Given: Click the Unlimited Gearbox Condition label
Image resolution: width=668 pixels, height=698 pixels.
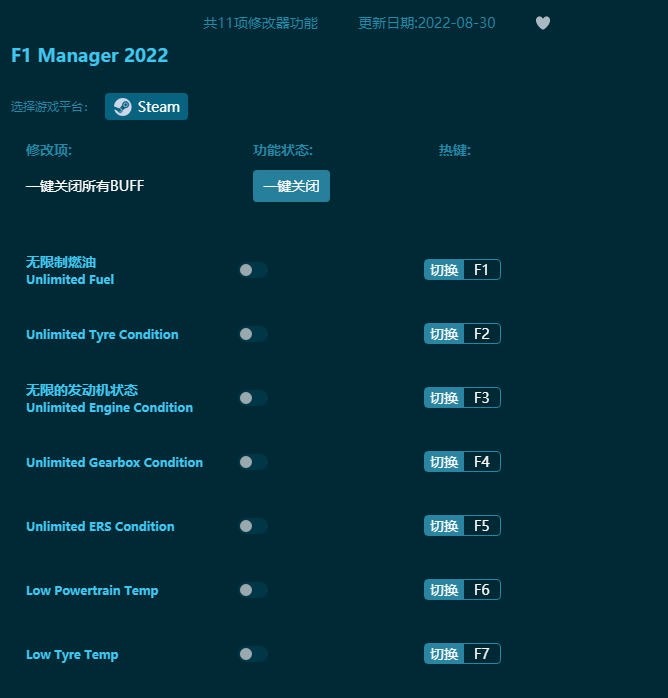Looking at the screenshot, I should pyautogui.click(x=114, y=463).
